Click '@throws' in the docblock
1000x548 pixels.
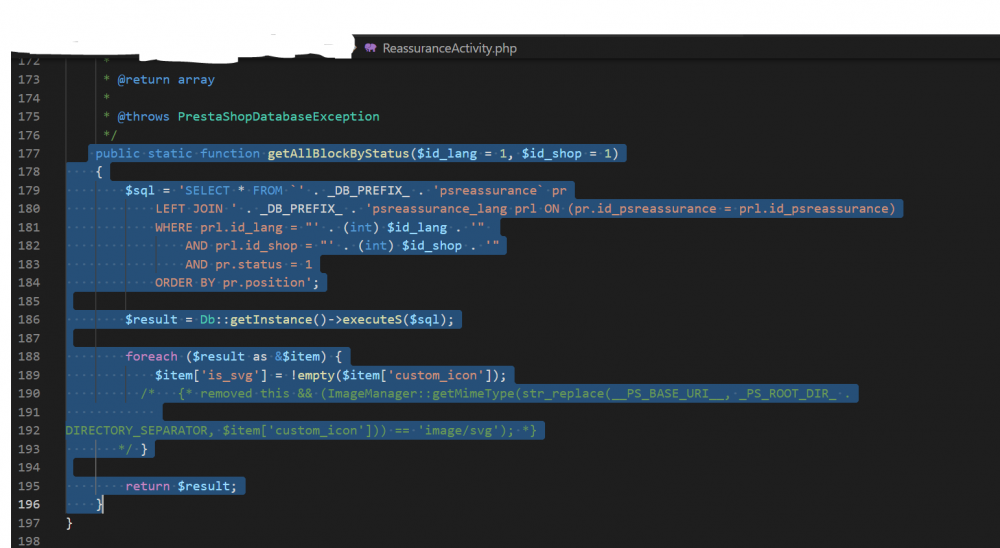click(x=143, y=117)
